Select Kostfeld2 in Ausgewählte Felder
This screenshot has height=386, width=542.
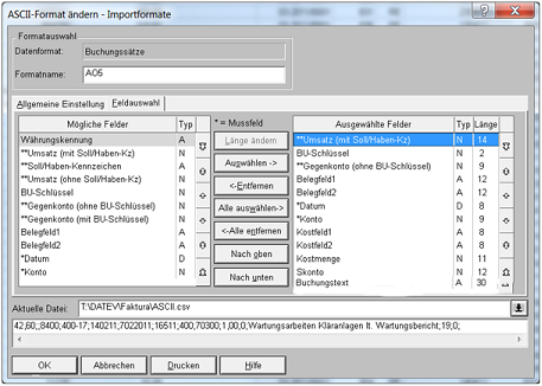(396, 245)
